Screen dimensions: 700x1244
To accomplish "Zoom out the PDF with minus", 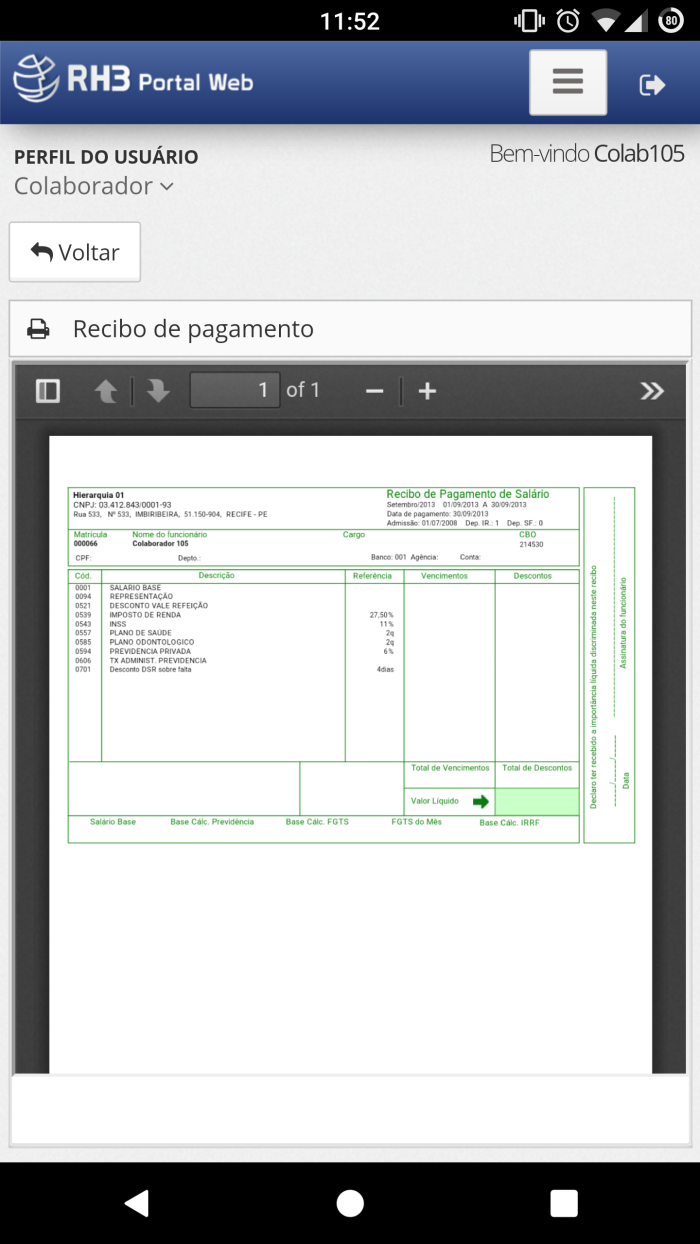I will coord(375,391).
